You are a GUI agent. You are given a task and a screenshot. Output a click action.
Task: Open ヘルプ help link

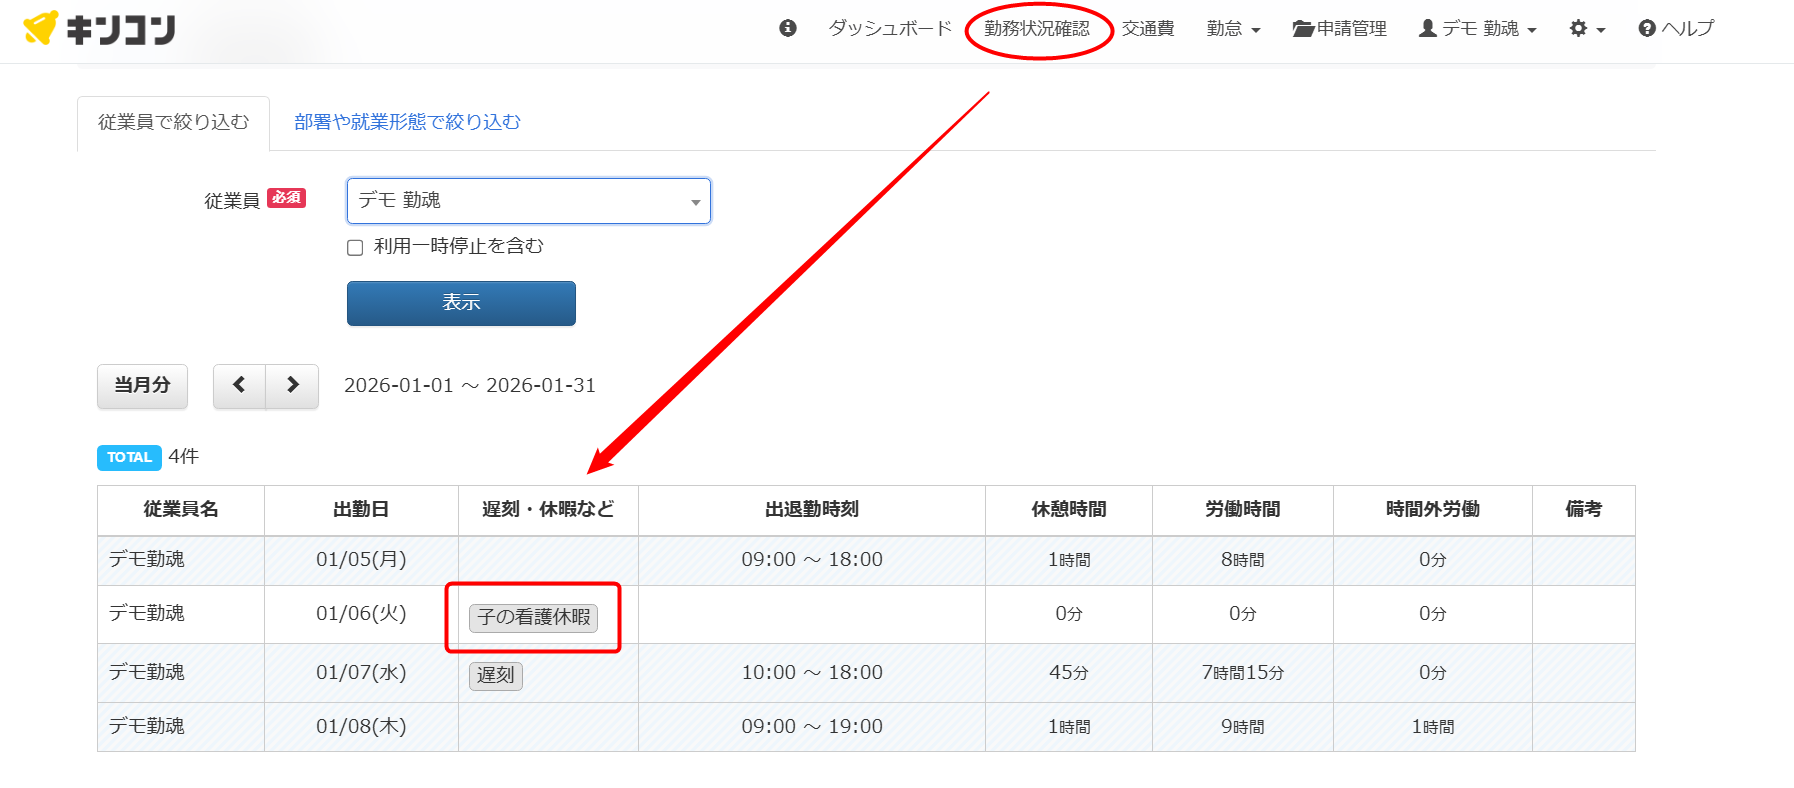click(x=1676, y=29)
